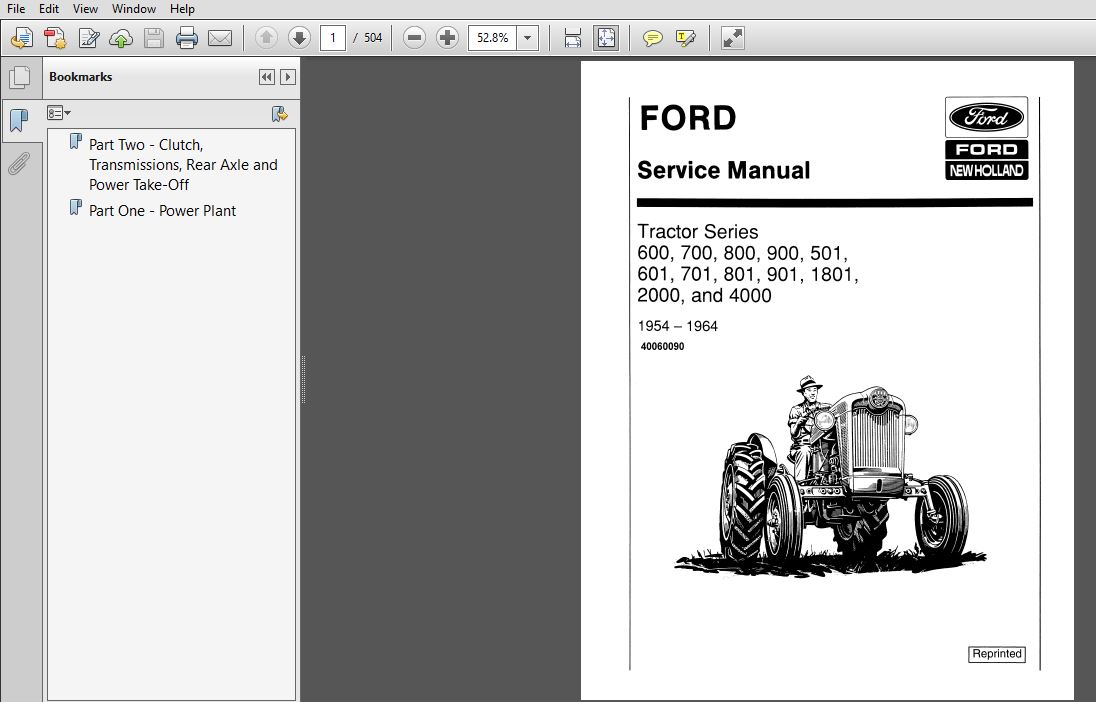Open the Edit menu
Viewport: 1096px width, 702px height.
48,9
